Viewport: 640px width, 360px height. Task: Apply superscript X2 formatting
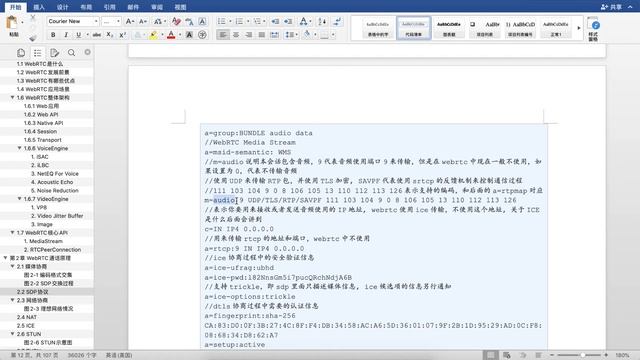coord(122,35)
